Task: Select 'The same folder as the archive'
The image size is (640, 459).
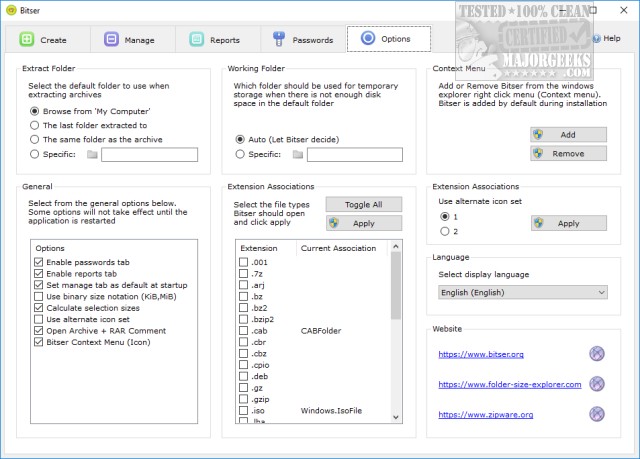Action: point(35,140)
